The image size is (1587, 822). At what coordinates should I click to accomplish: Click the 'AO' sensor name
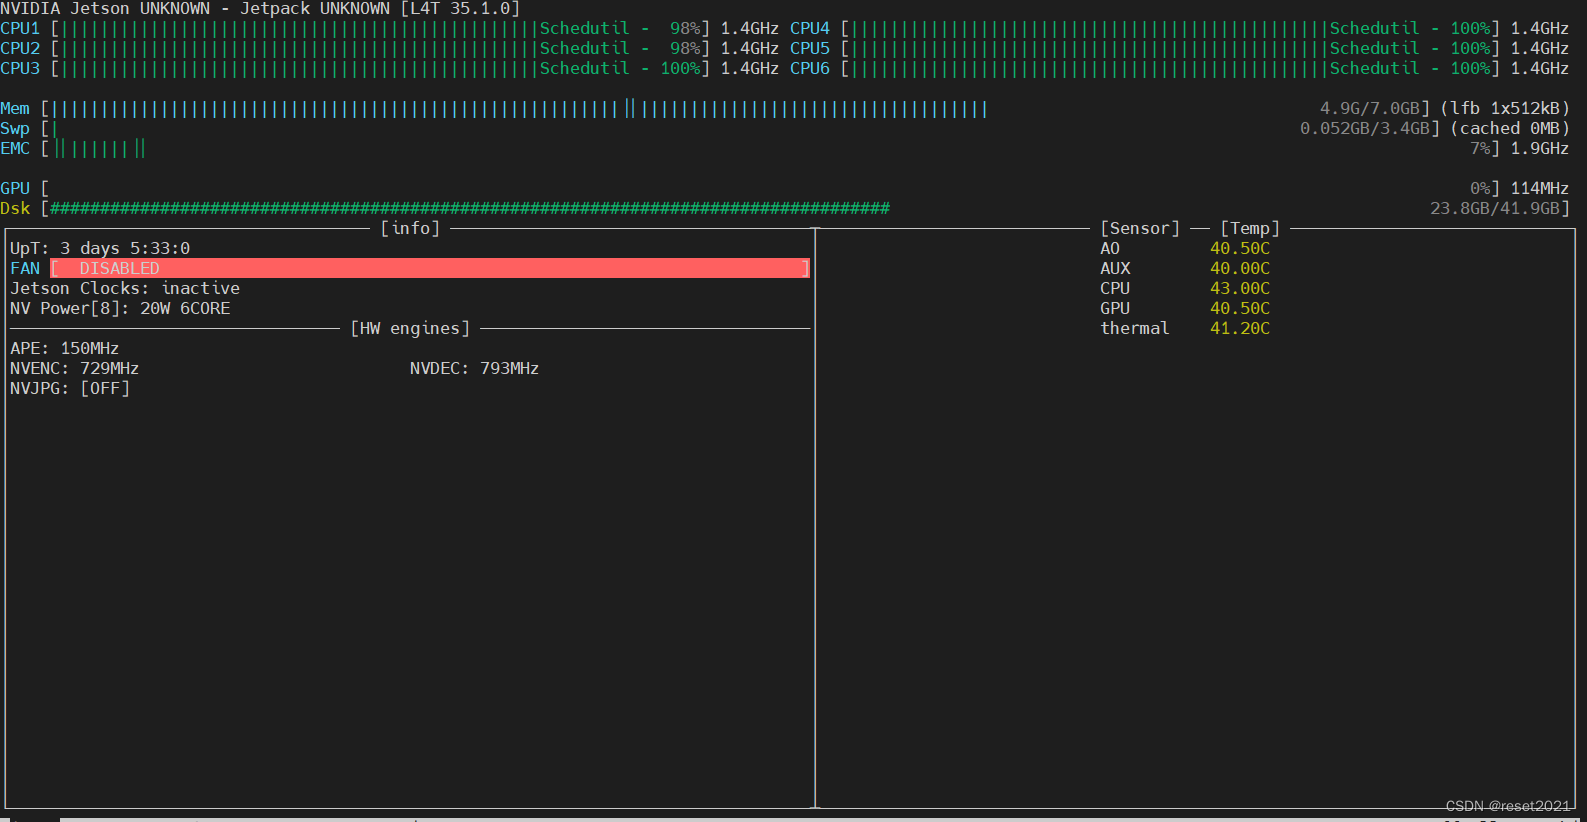pyautogui.click(x=1110, y=248)
